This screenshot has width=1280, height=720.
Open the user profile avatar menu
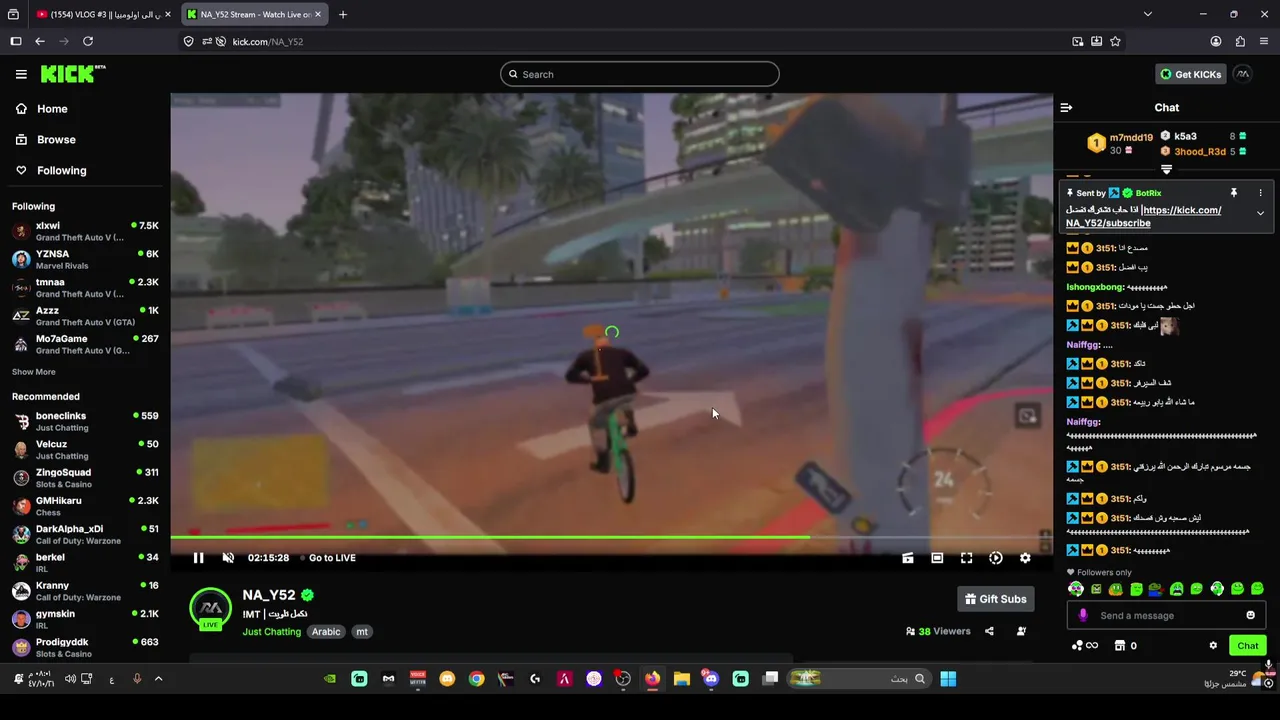point(1242,74)
